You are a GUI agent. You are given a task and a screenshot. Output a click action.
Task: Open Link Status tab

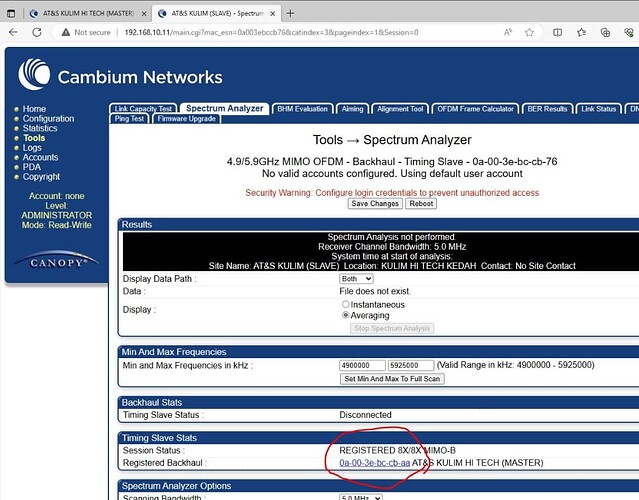pos(598,109)
